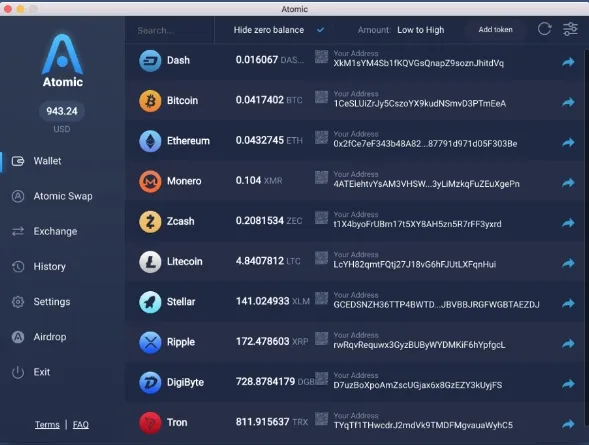The height and width of the screenshot is (445, 589).
Task: Click the Monero coin icon
Action: [x=150, y=181]
